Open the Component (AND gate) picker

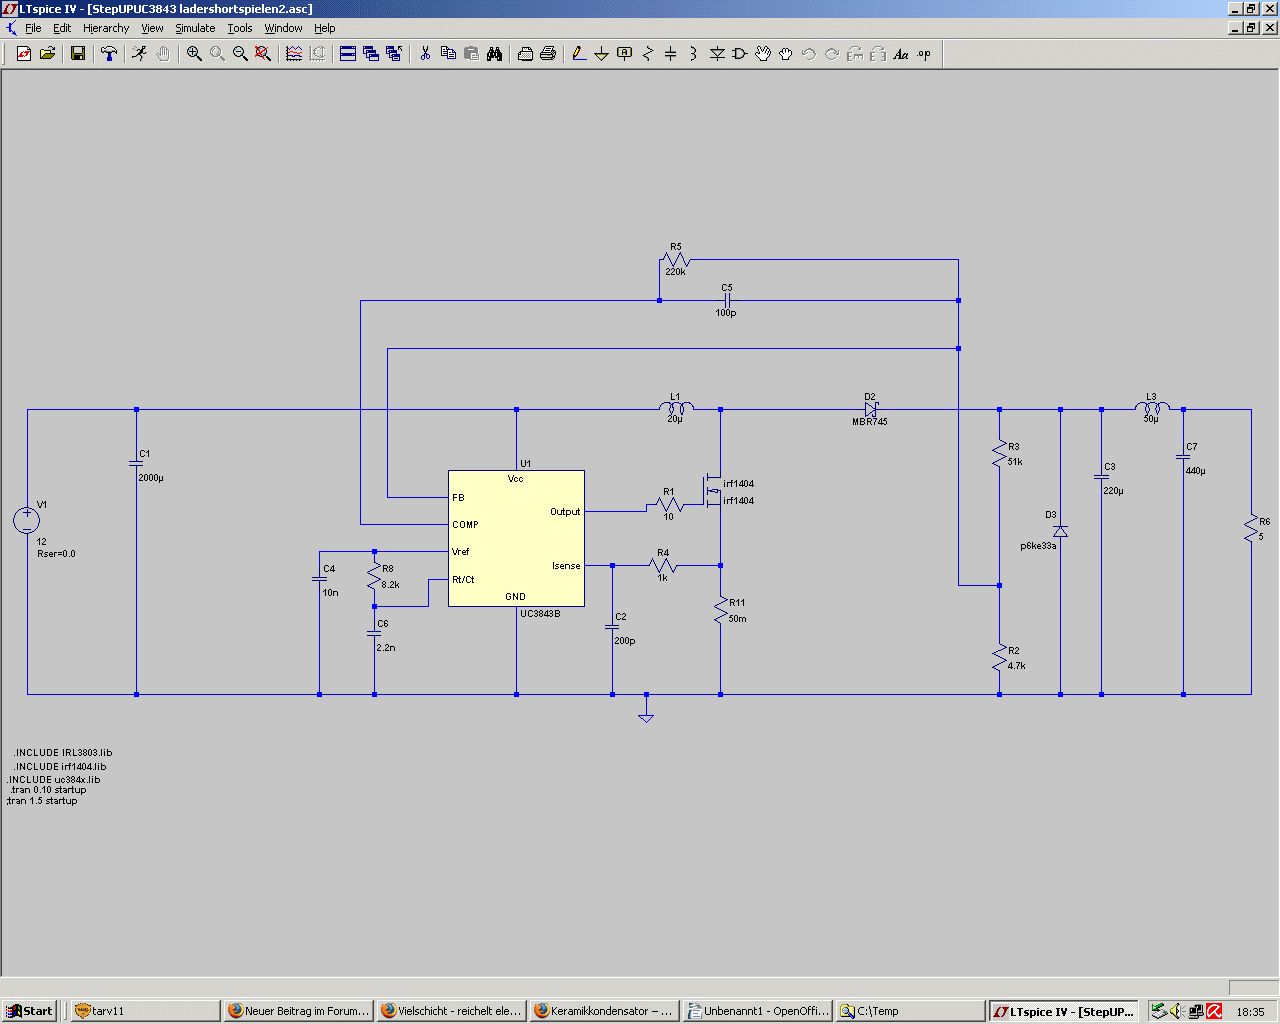point(739,54)
